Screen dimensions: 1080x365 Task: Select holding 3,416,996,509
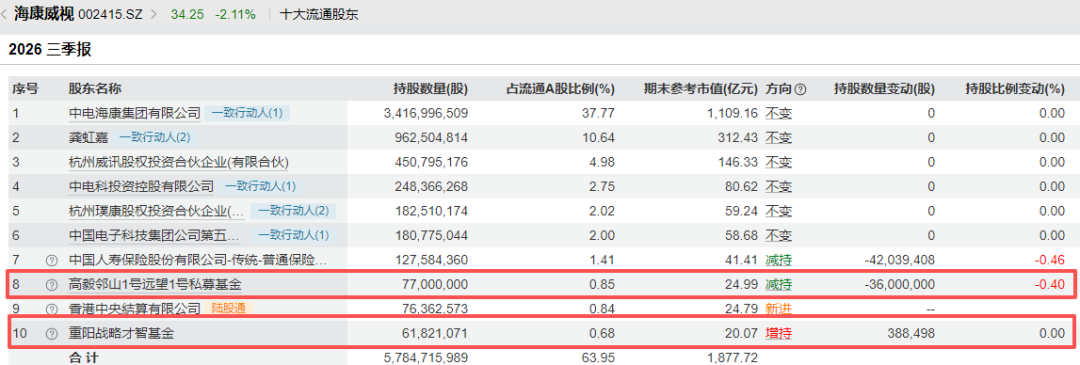point(426,113)
